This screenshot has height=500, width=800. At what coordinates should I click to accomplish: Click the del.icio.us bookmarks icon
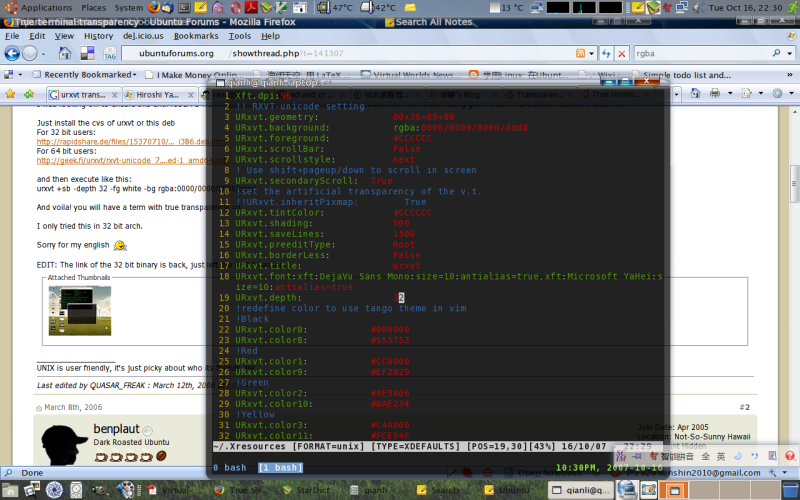click(87, 53)
